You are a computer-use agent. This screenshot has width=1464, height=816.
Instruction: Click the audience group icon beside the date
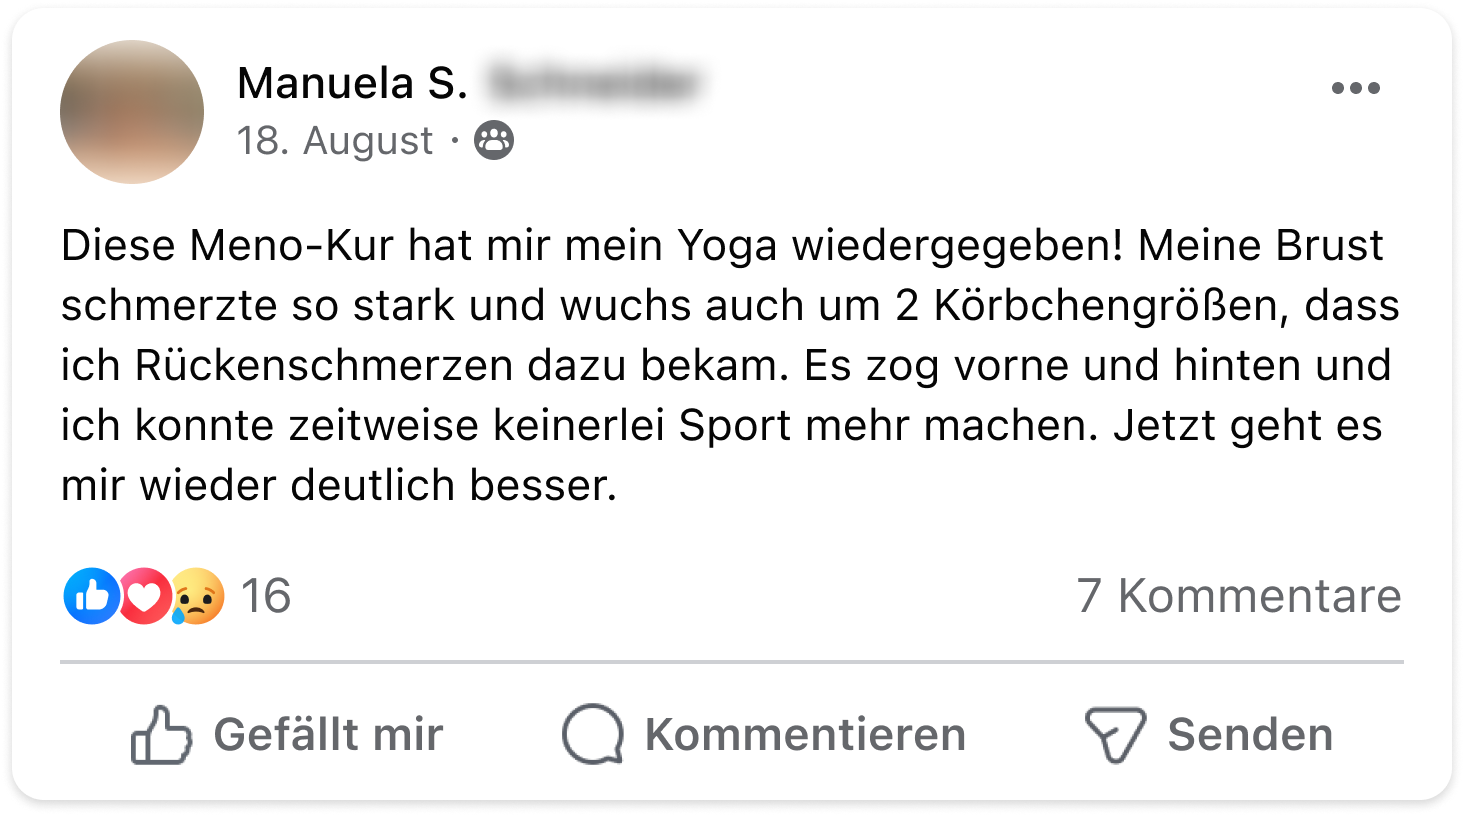pyautogui.click(x=494, y=141)
